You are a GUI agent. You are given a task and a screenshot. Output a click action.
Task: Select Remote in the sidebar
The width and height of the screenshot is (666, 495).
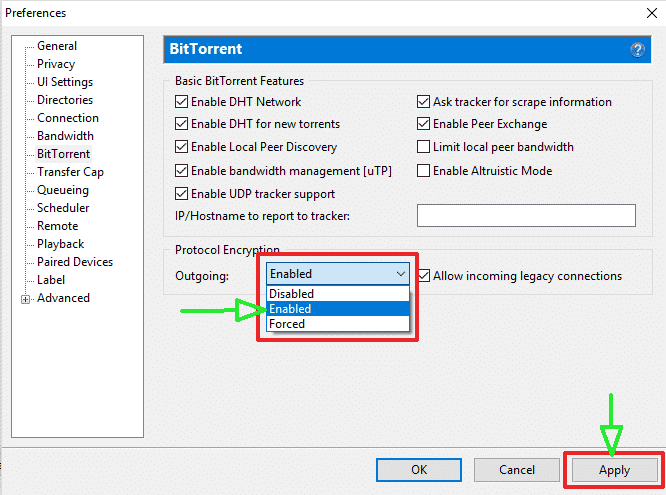point(58,226)
